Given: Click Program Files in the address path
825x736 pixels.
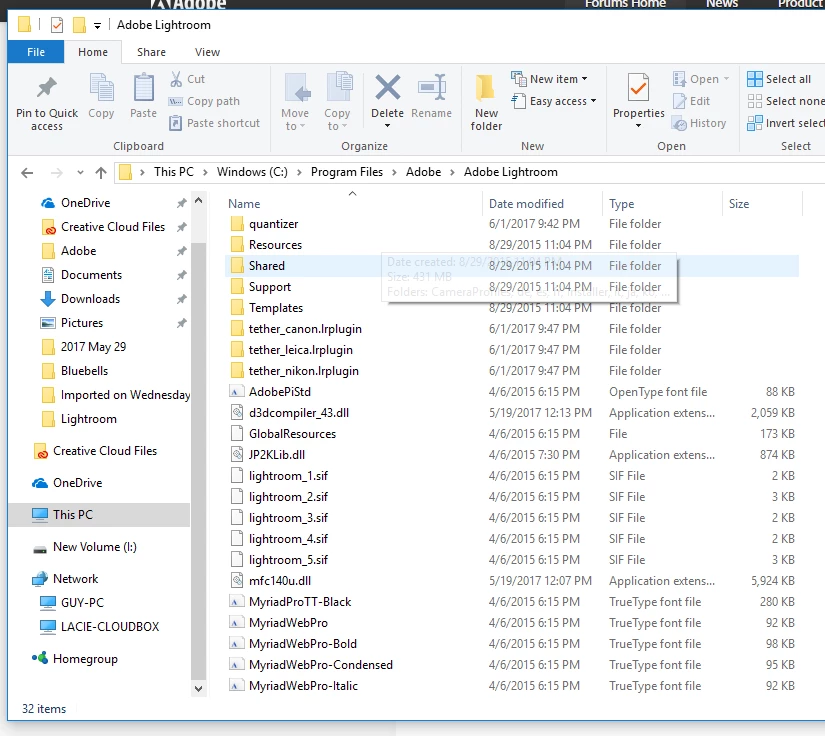Looking at the screenshot, I should pos(347,172).
